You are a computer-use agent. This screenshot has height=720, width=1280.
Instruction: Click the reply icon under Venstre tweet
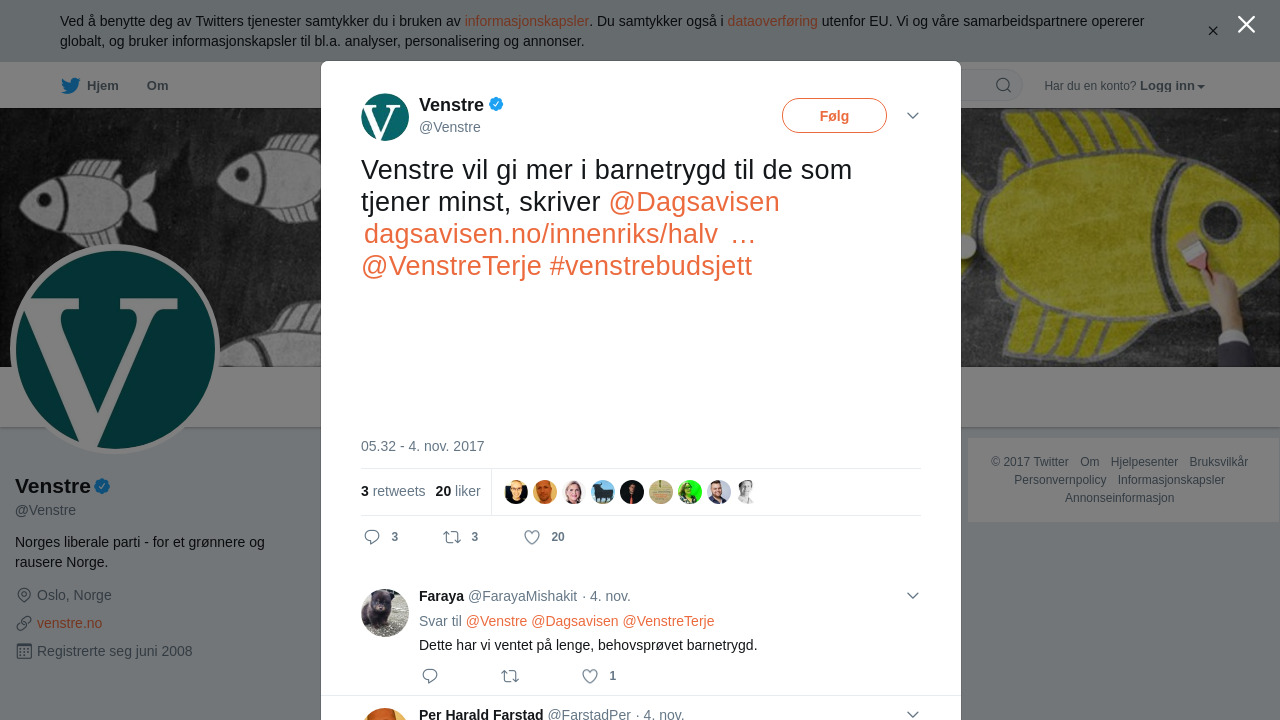tap(372, 537)
